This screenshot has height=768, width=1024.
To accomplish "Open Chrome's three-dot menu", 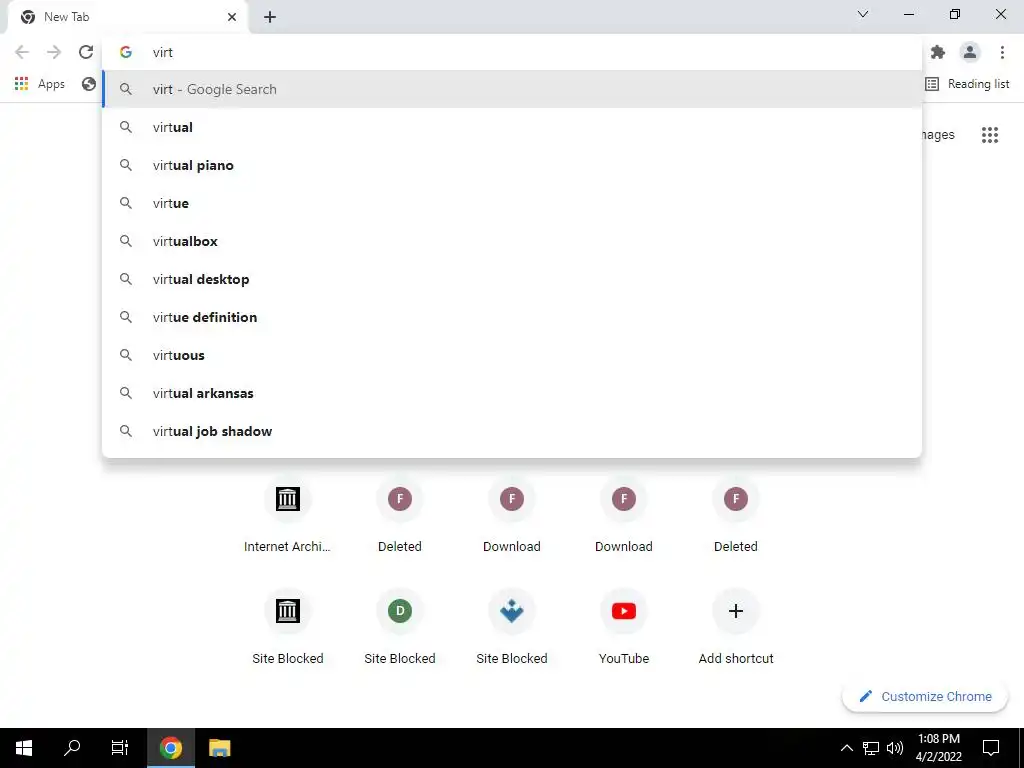I will (x=1002, y=52).
